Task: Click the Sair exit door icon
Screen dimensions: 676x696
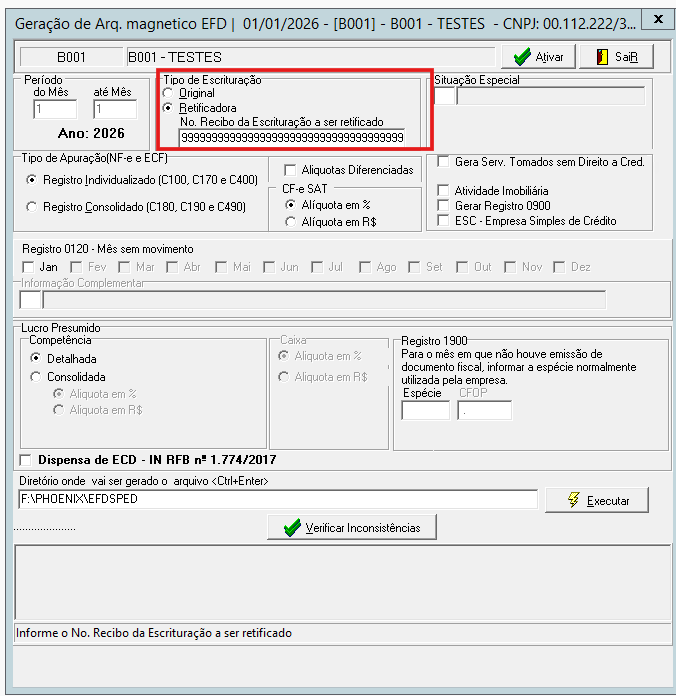Action: (x=602, y=57)
